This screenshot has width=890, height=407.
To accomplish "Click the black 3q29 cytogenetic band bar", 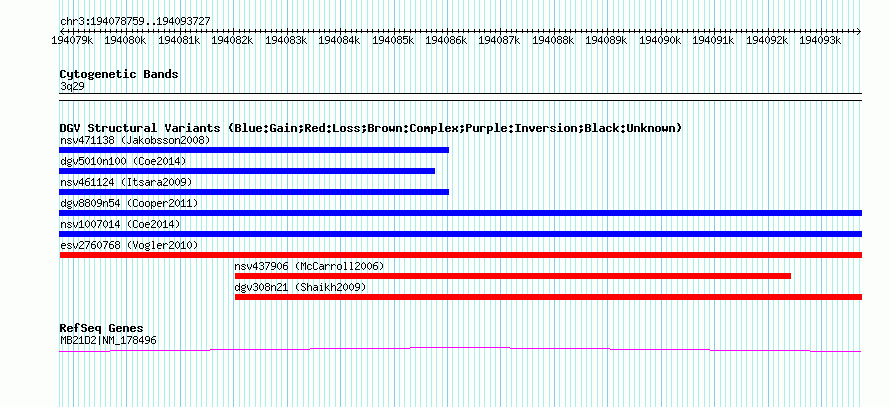I will pyautogui.click(x=460, y=97).
